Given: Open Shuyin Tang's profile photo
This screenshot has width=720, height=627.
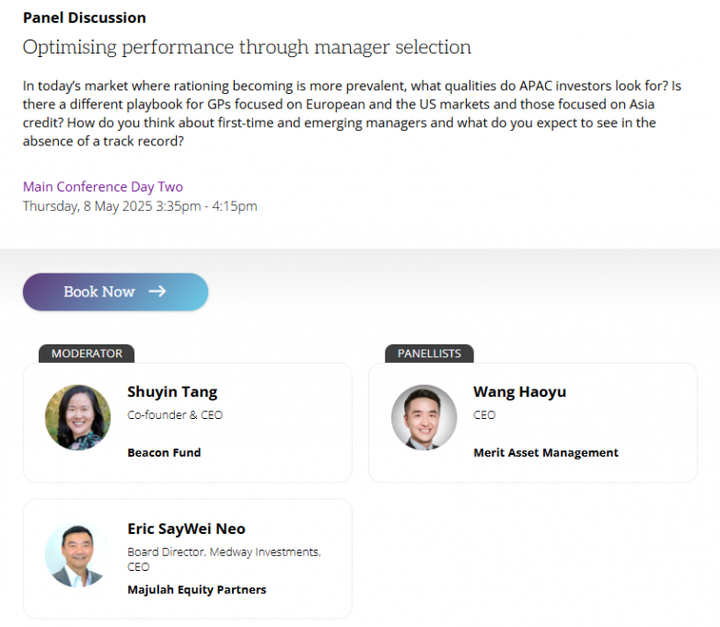Looking at the screenshot, I should click(78, 417).
